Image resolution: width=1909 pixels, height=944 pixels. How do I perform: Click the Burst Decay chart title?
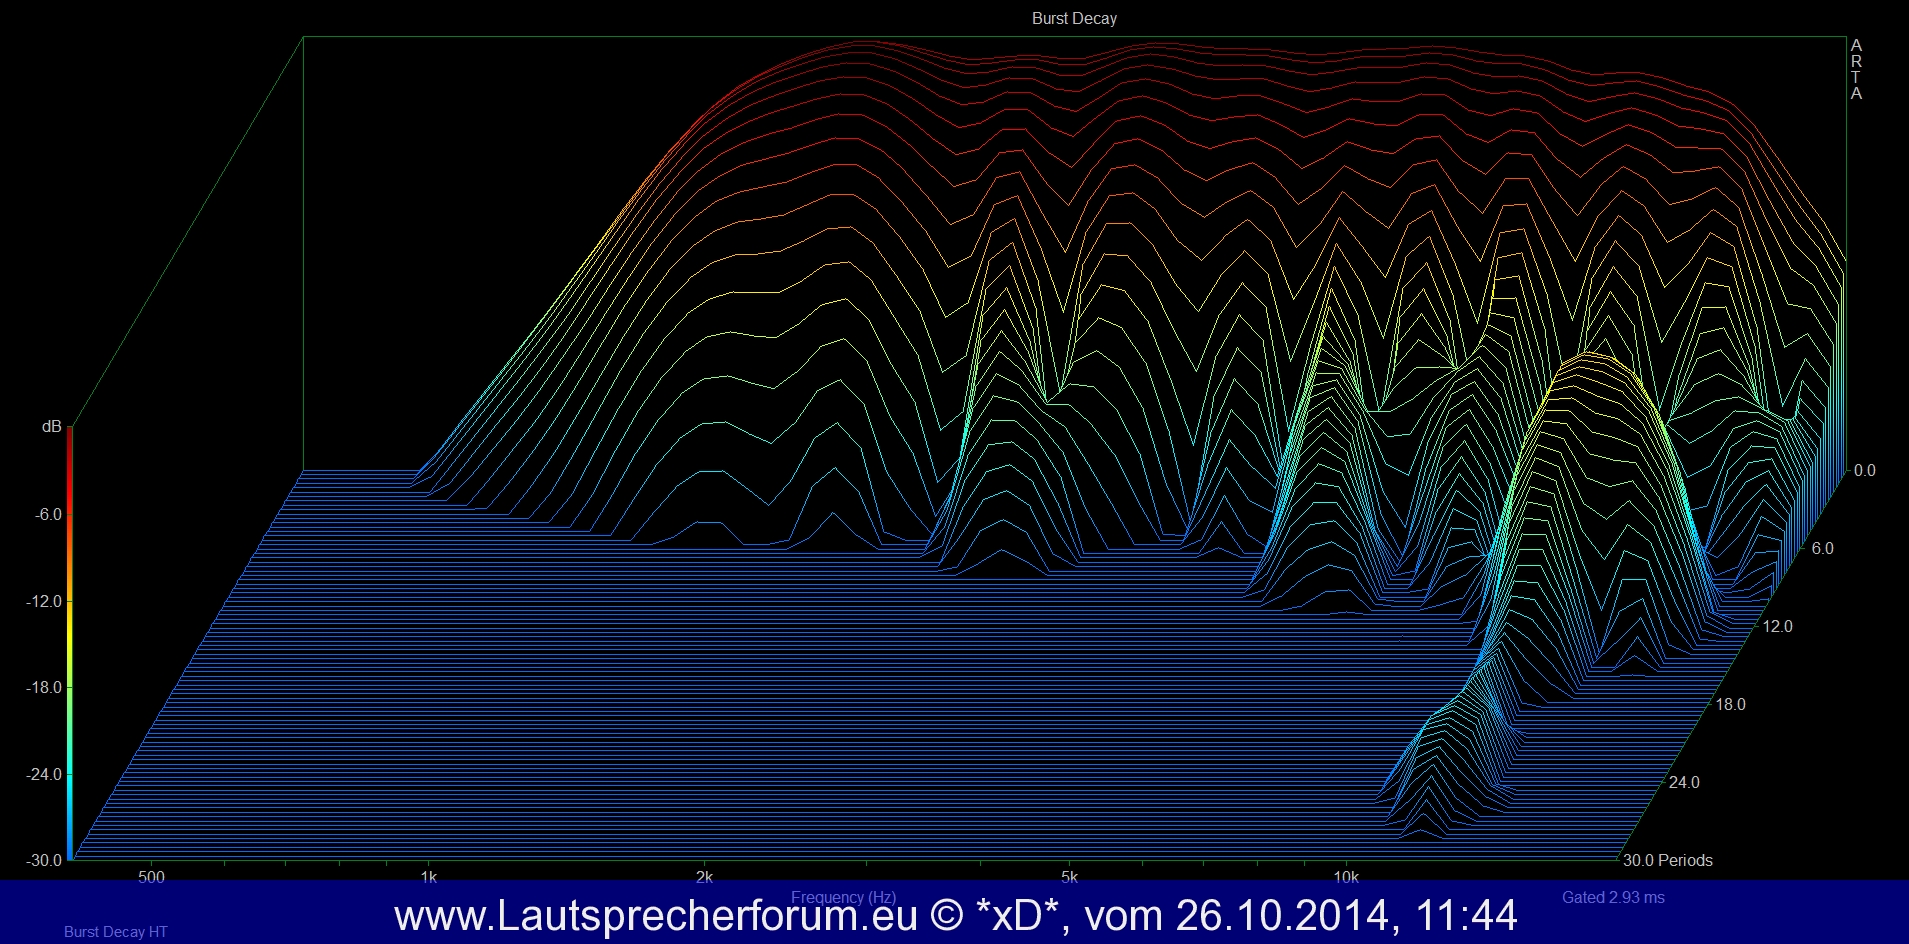tap(1074, 18)
